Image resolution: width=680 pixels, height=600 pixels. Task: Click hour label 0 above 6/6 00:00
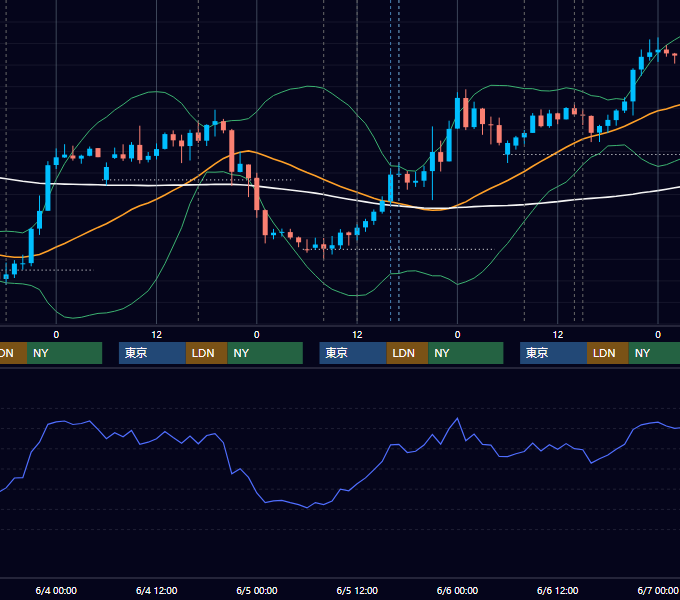[457, 335]
